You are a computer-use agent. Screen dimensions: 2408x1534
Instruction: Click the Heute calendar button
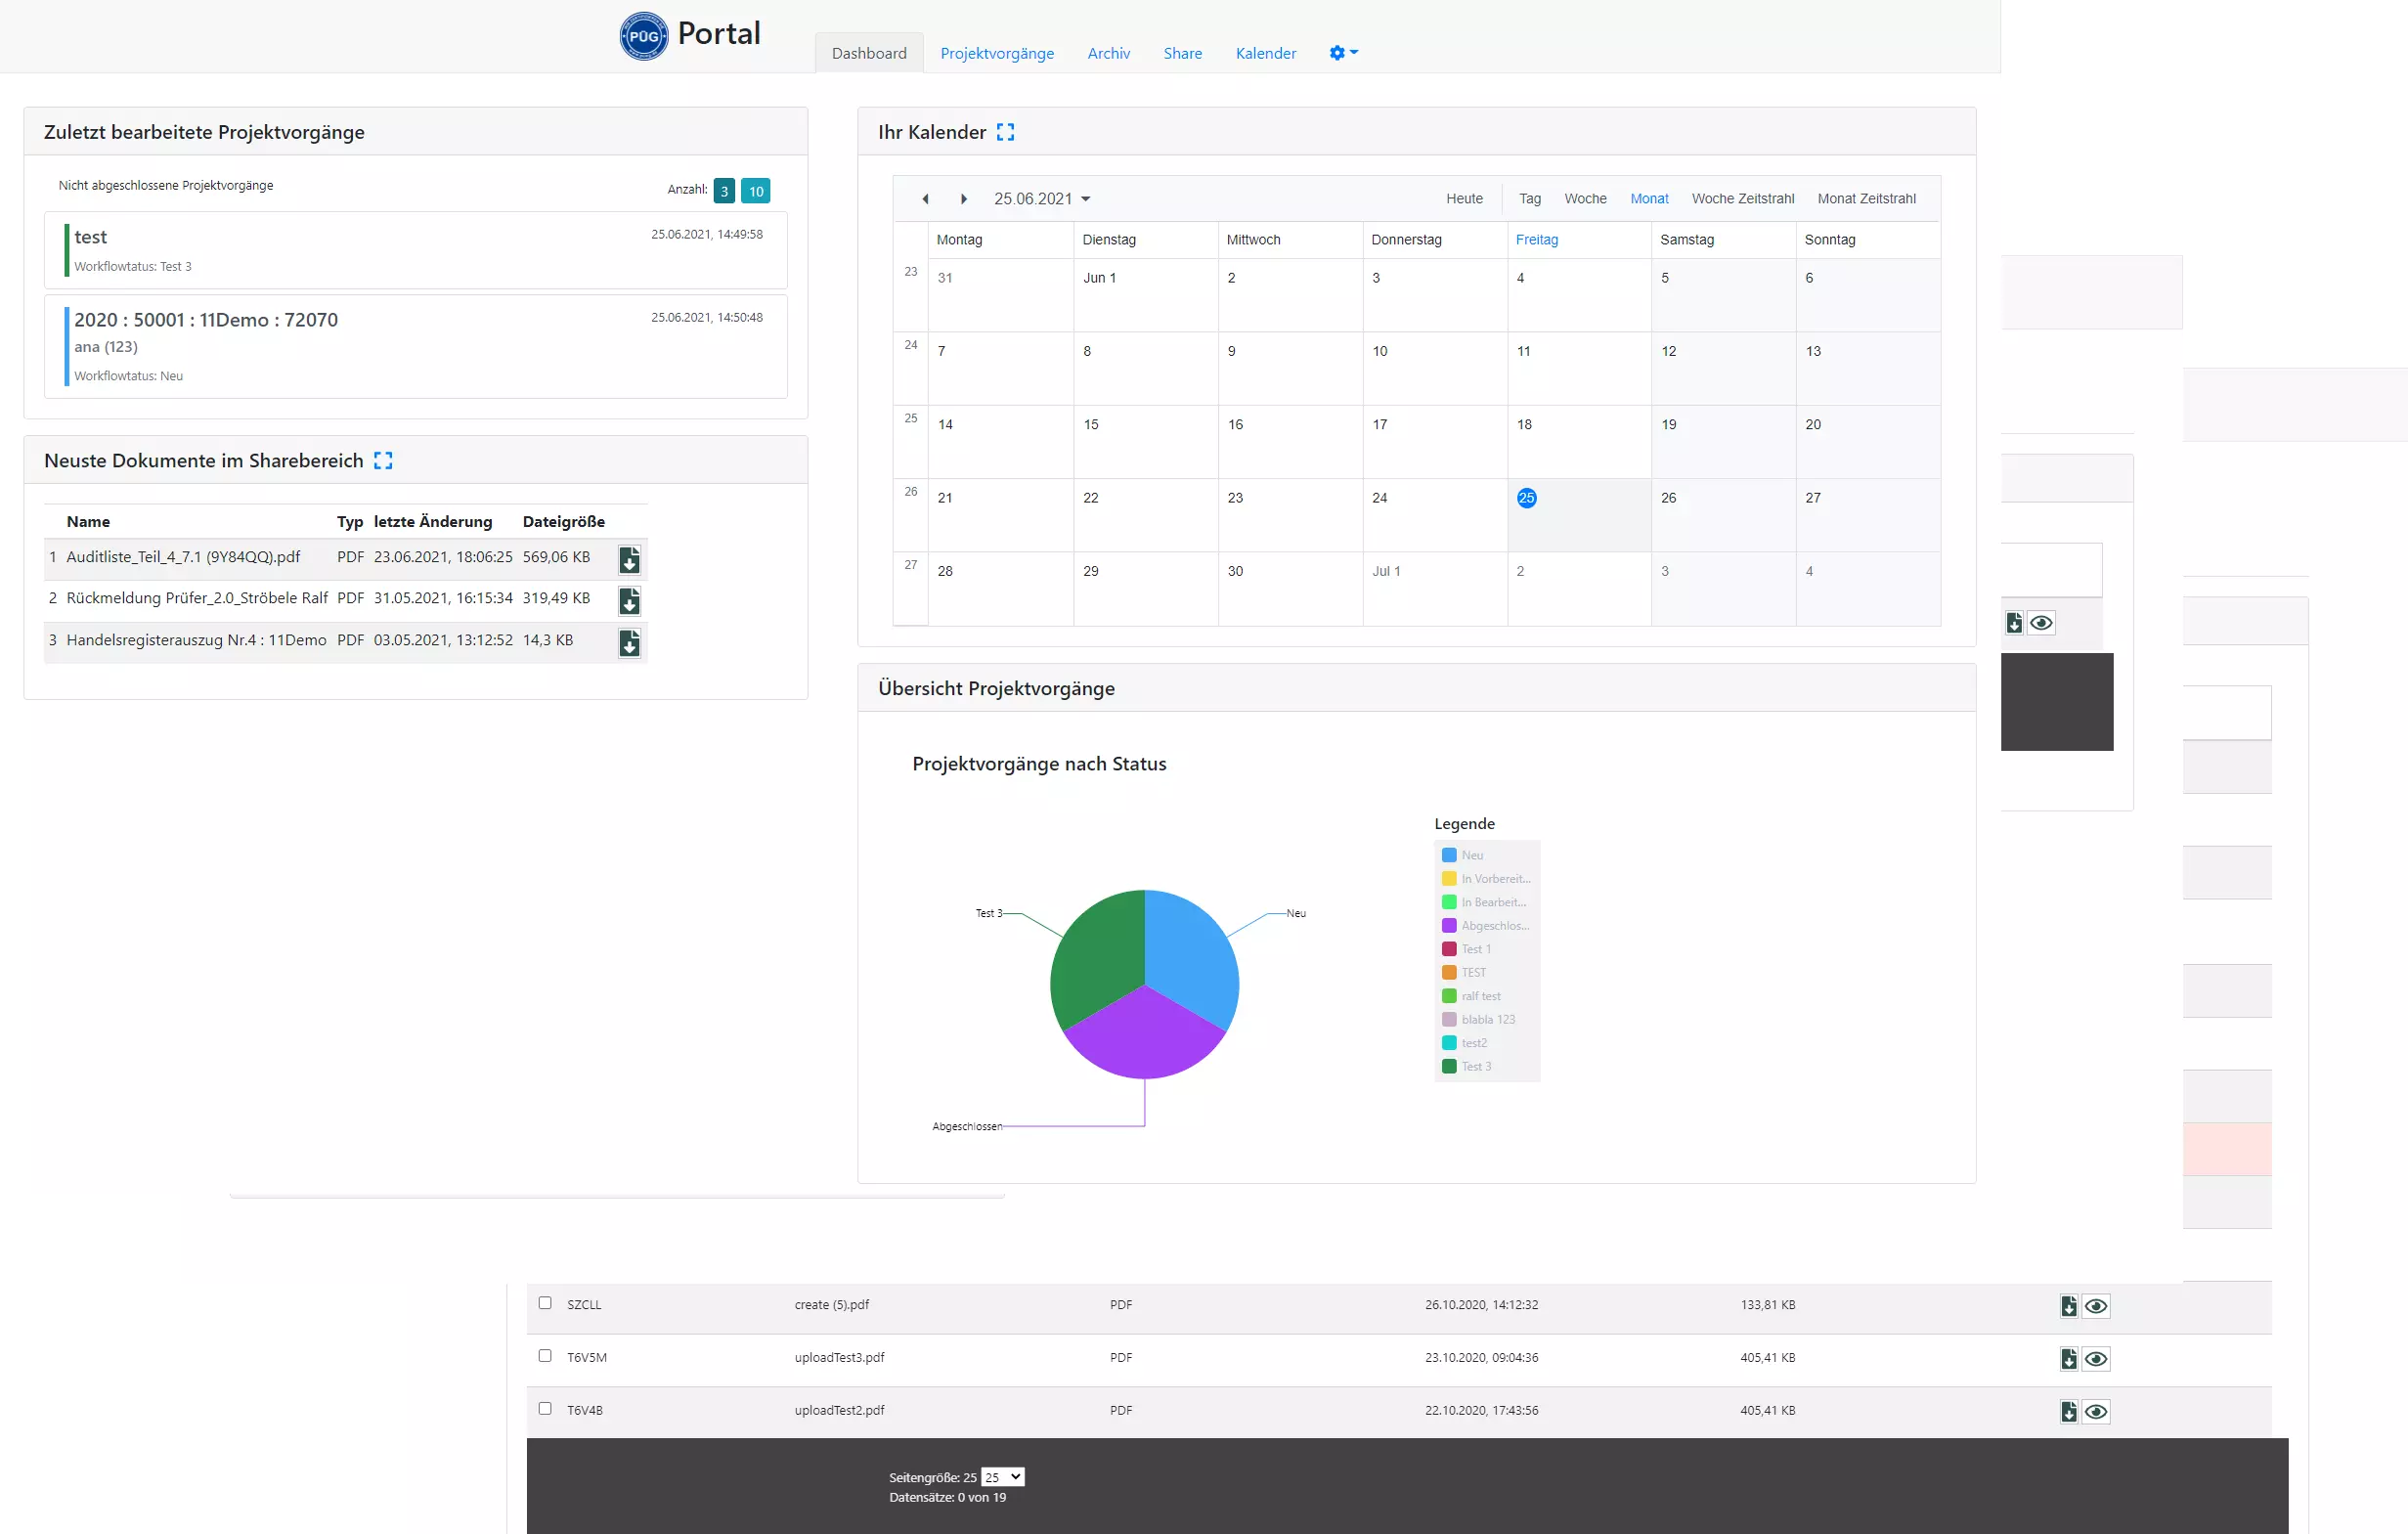(1464, 199)
